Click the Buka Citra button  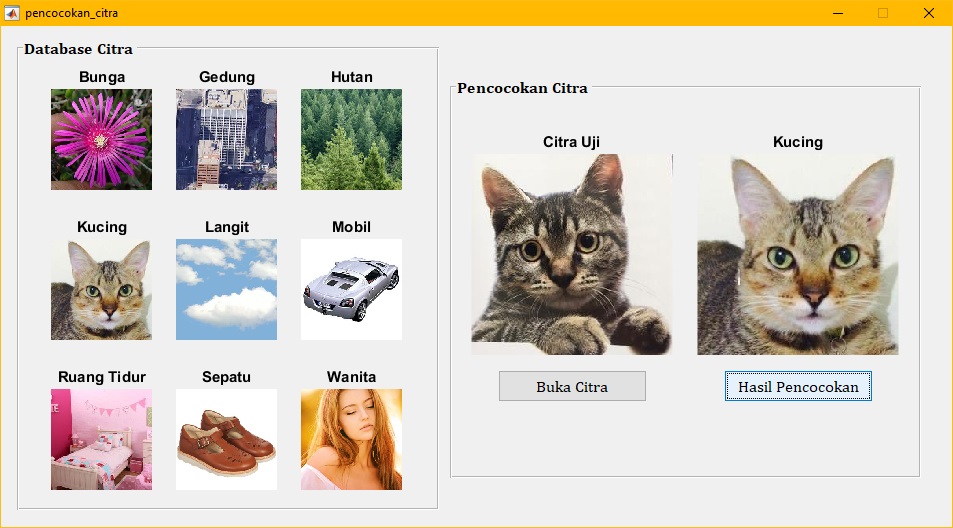tap(572, 386)
